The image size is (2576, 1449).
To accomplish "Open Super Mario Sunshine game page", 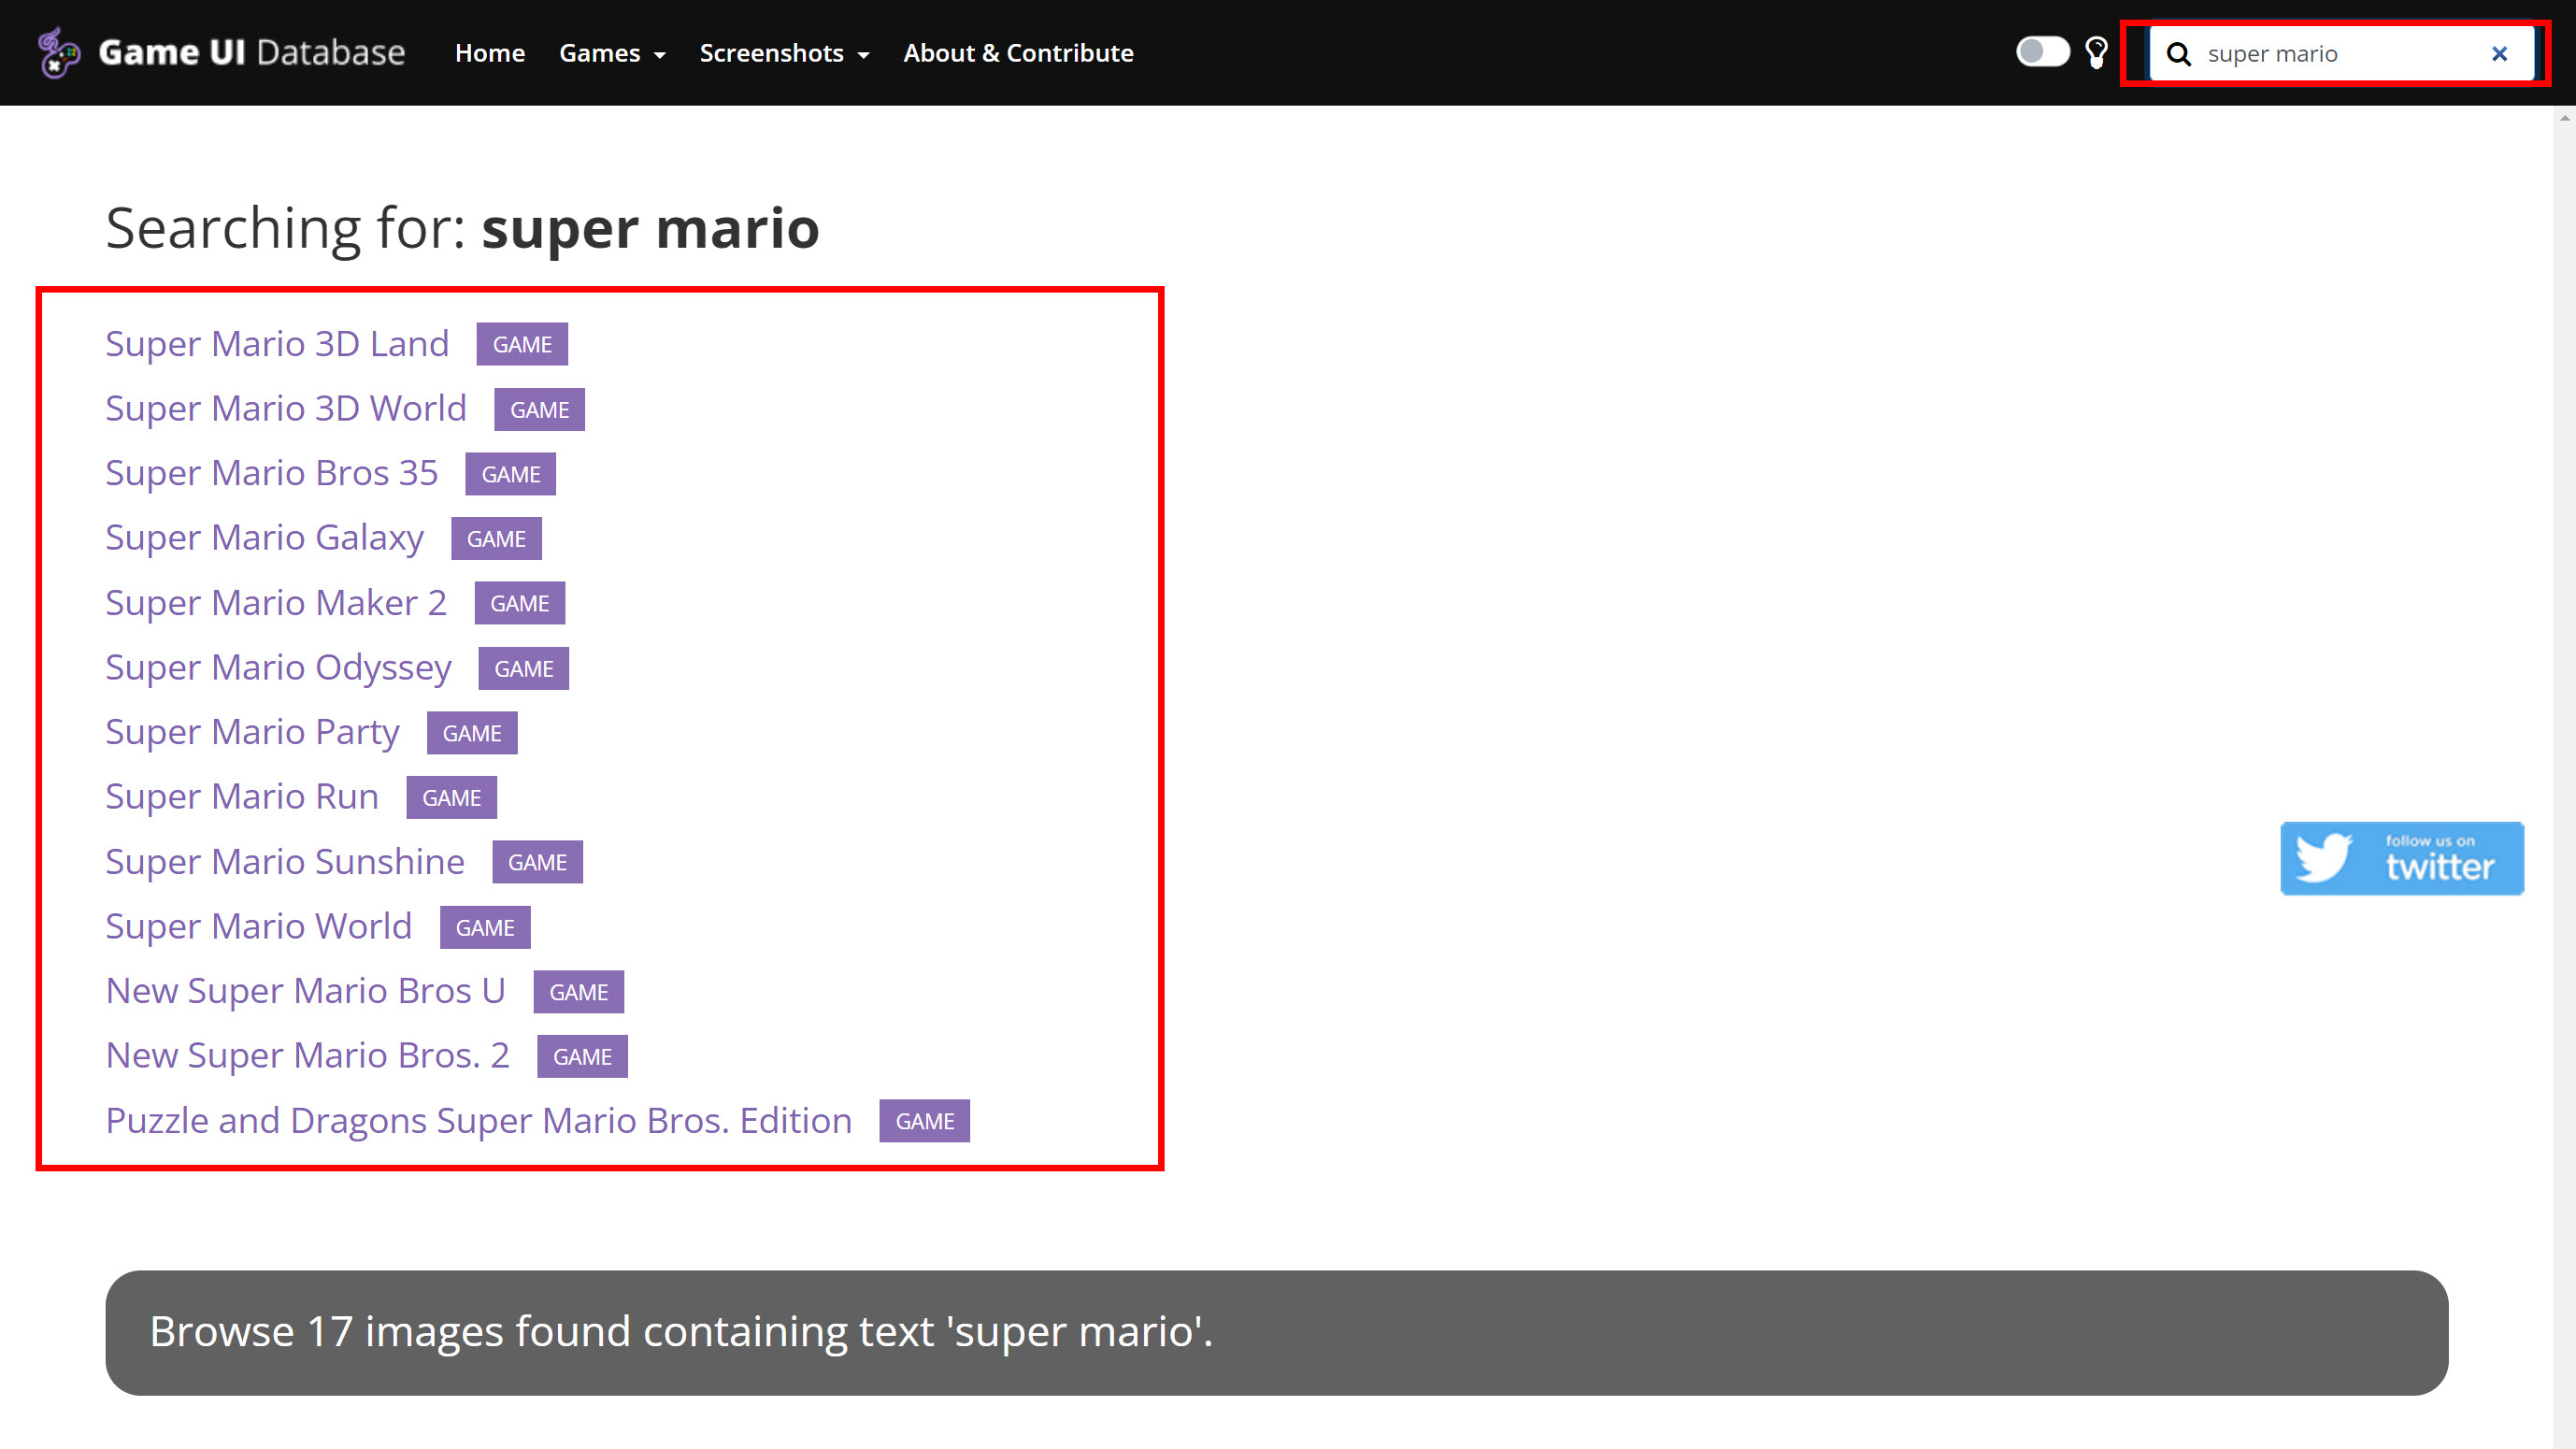I will pyautogui.click(x=285, y=861).
